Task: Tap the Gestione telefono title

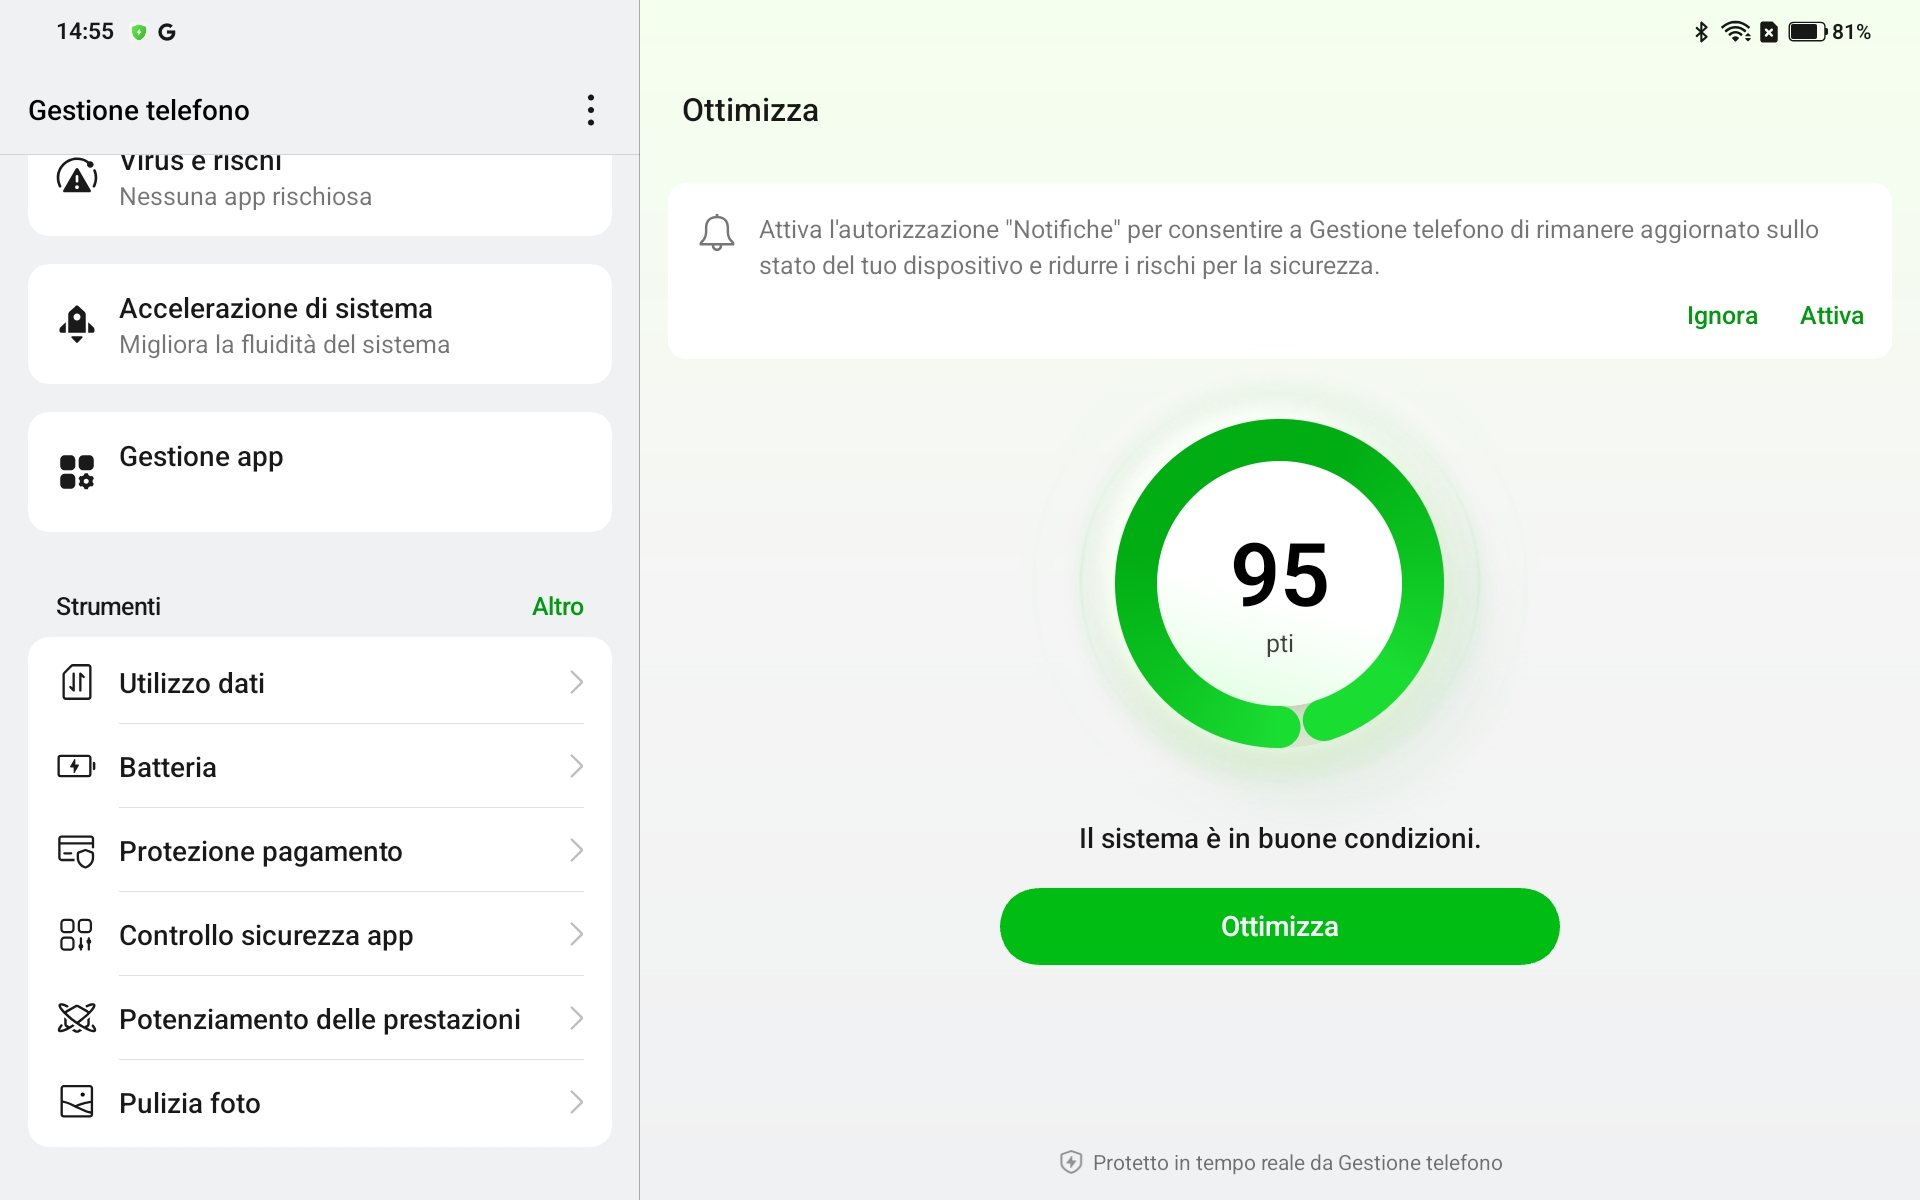Action: click(x=139, y=110)
